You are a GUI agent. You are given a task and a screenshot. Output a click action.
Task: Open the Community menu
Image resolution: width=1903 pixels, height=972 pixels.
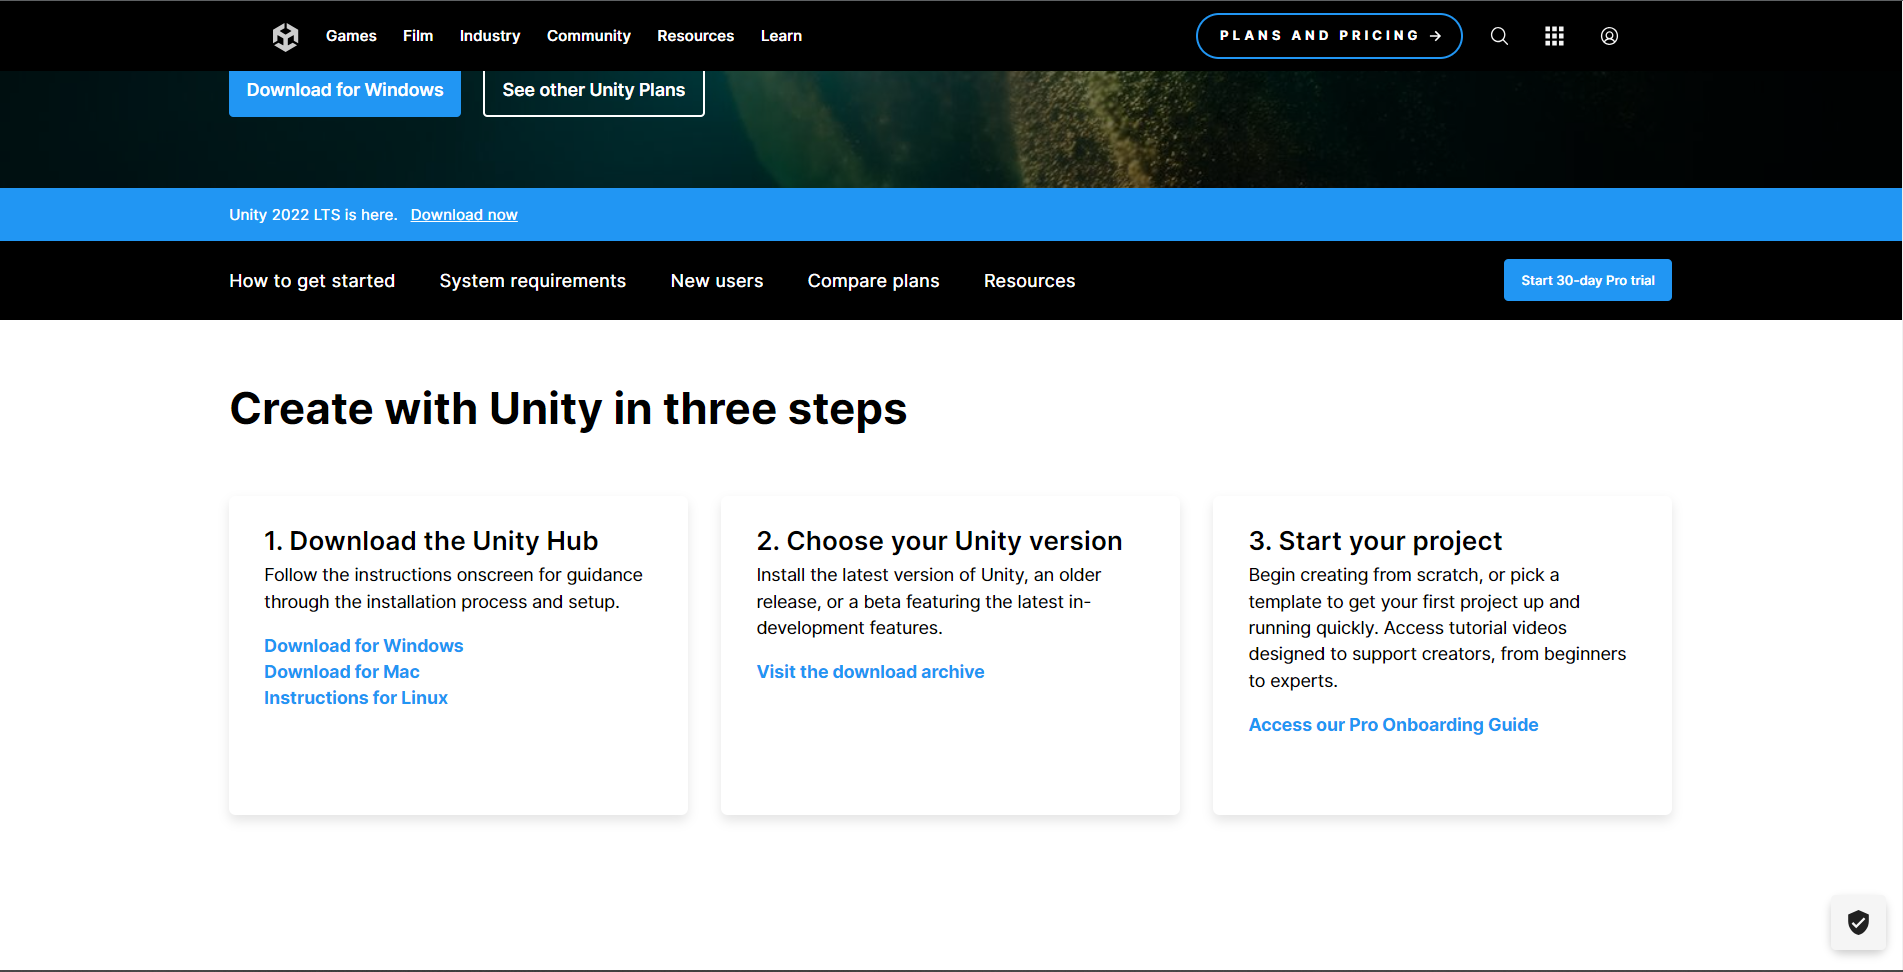click(x=589, y=36)
